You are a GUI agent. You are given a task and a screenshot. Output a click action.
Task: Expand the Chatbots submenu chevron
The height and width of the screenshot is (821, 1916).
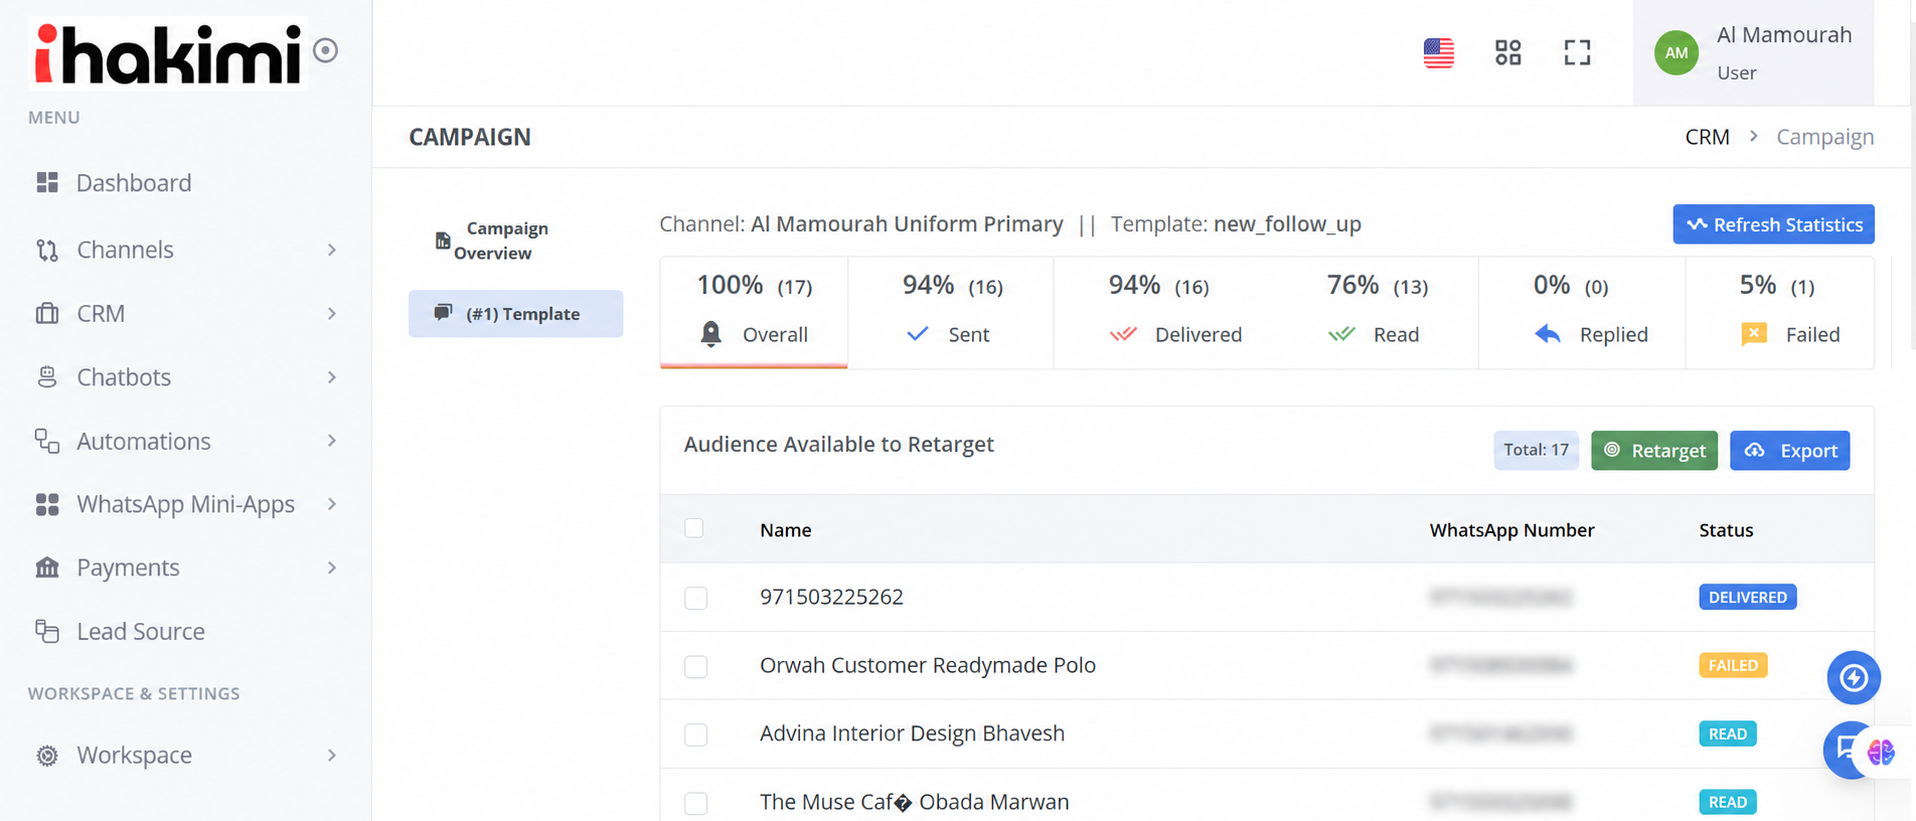332,377
